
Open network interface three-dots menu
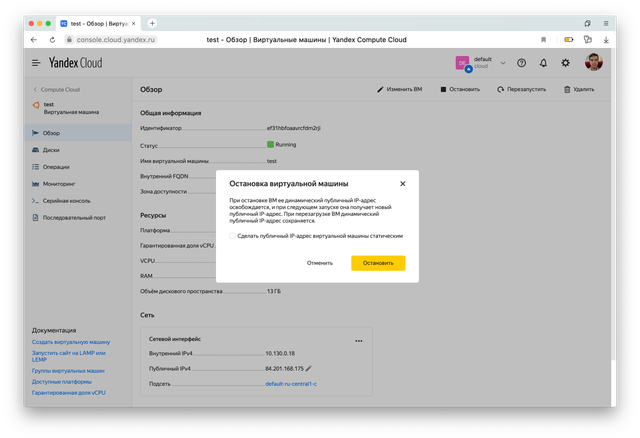pyautogui.click(x=359, y=340)
